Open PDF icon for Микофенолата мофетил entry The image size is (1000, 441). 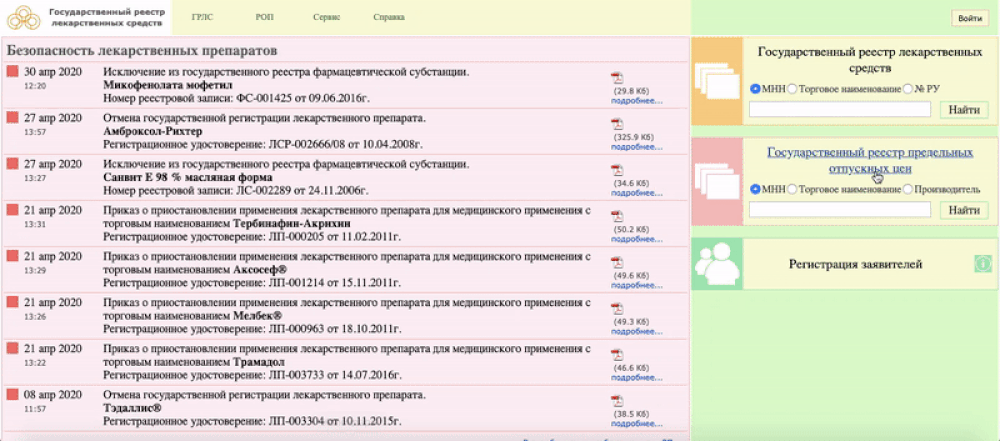(617, 78)
